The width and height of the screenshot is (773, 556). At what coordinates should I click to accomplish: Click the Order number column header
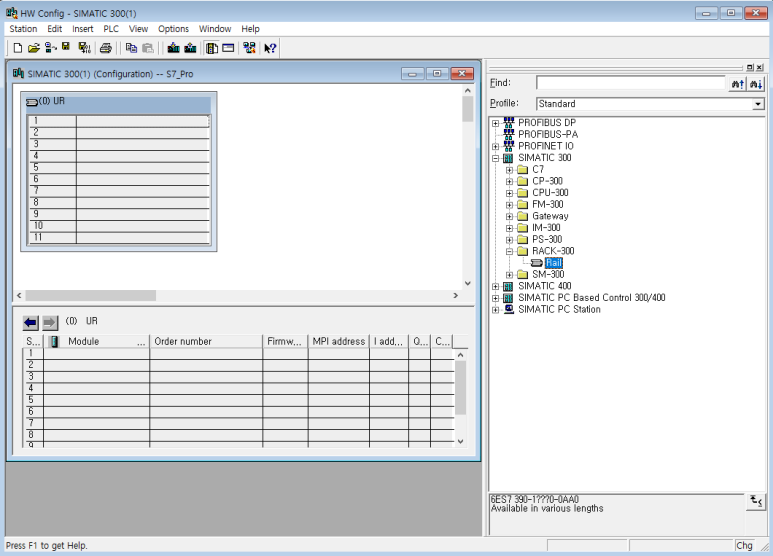pyautogui.click(x=206, y=341)
